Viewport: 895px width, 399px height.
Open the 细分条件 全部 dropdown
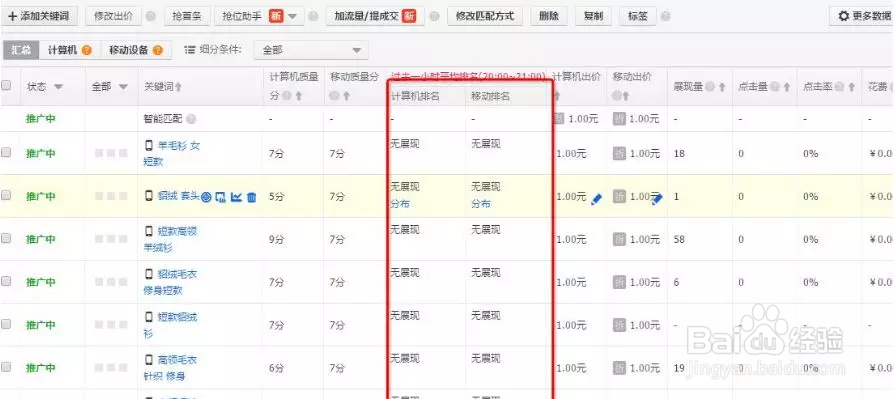click(311, 50)
